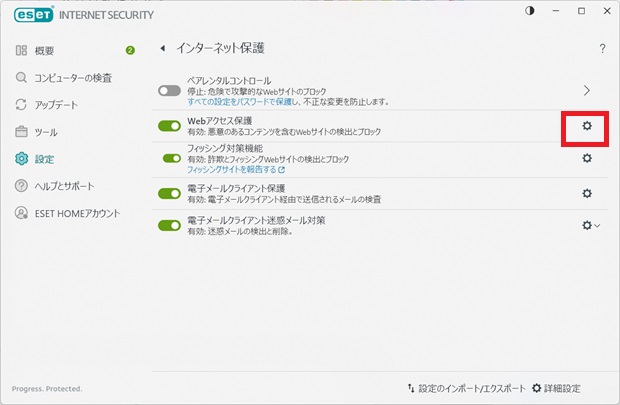620x405 pixels.
Task: Select ヘルプとサポート in the sidebar
Action: click(64, 186)
